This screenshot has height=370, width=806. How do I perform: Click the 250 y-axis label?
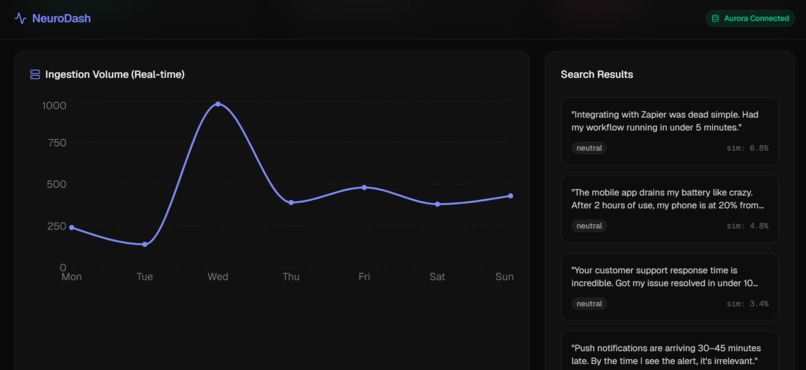pyautogui.click(x=57, y=226)
